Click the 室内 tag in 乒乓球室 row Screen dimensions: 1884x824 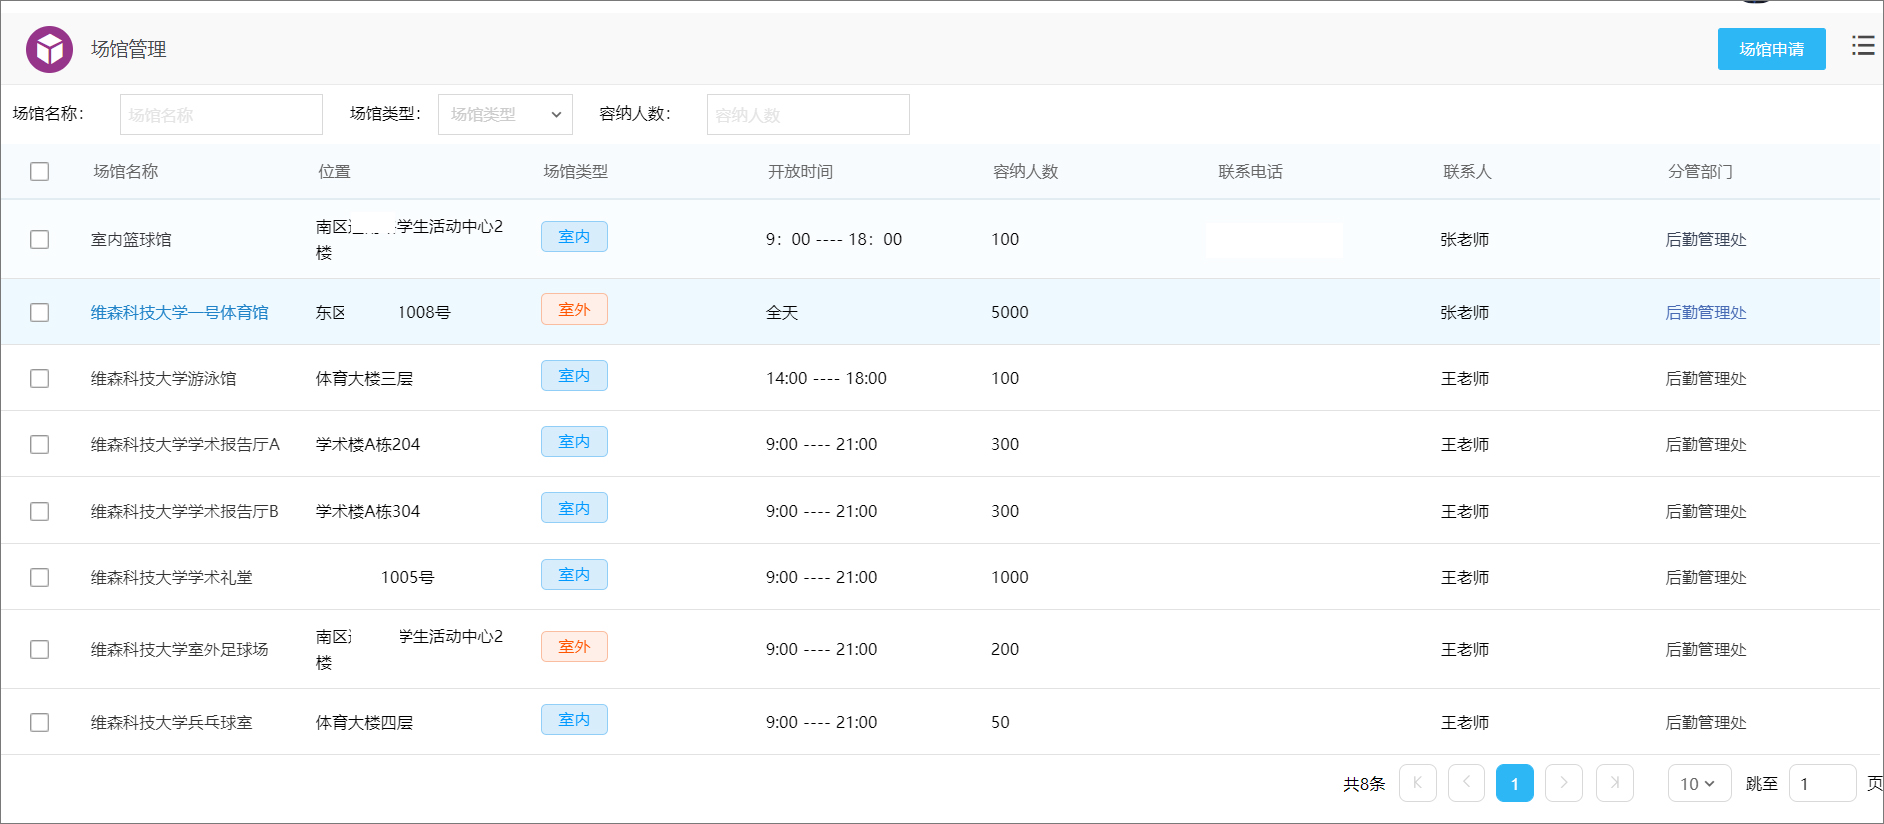click(574, 719)
